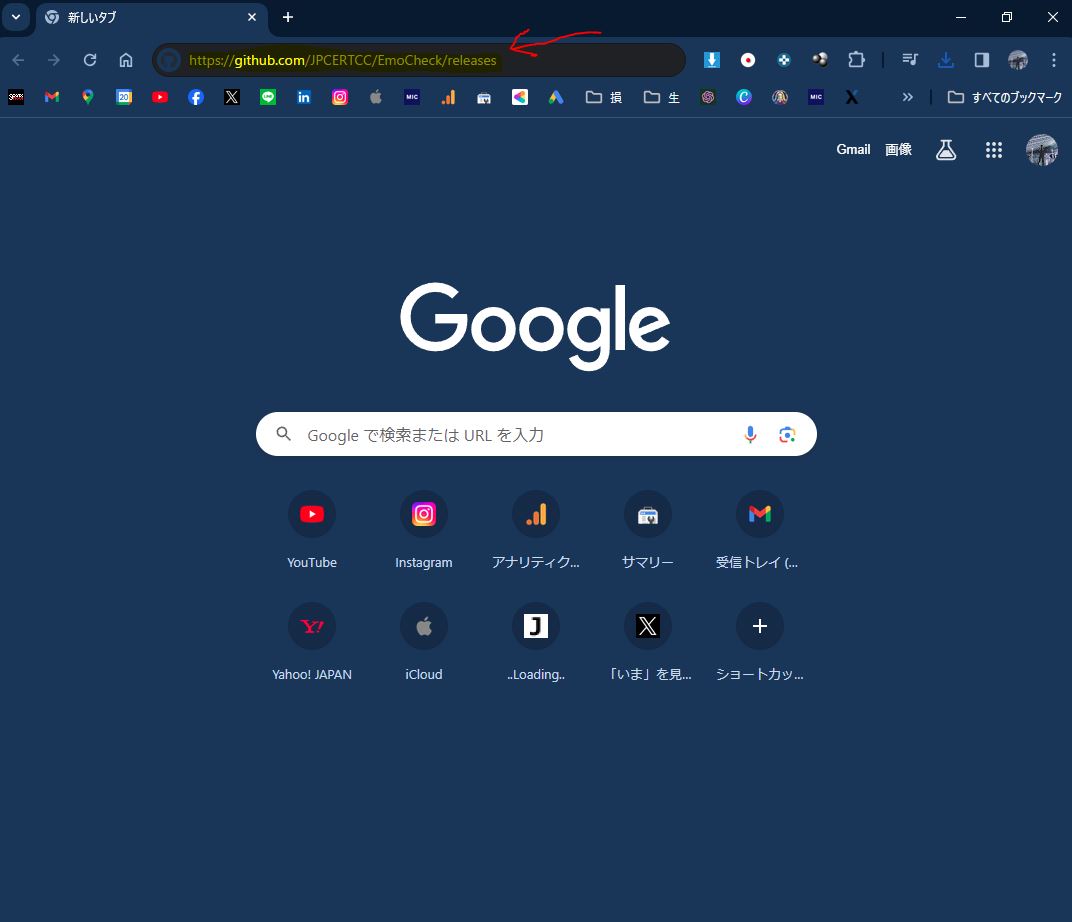The width and height of the screenshot is (1072, 922).
Task: Click the Search Labs flask icon
Action: (x=946, y=150)
